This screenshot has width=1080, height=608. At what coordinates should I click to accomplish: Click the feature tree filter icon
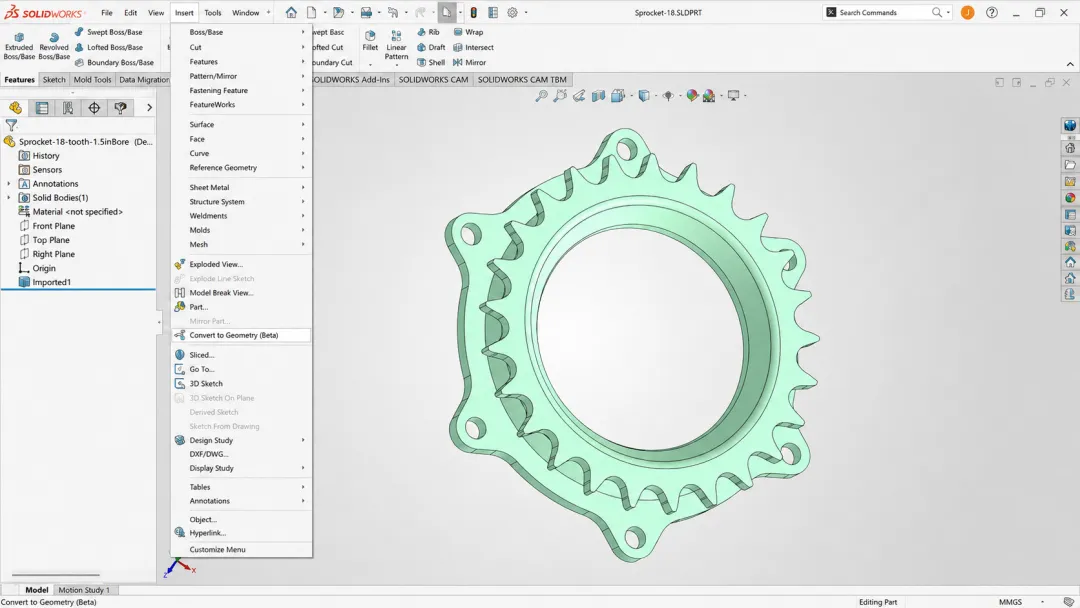[x=11, y=125]
